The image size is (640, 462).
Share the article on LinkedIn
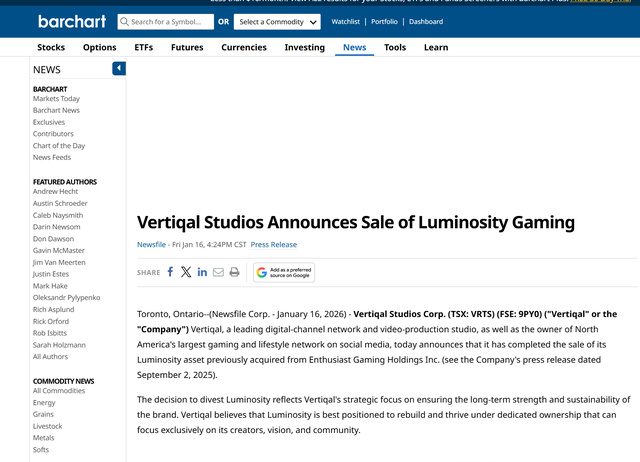202,272
